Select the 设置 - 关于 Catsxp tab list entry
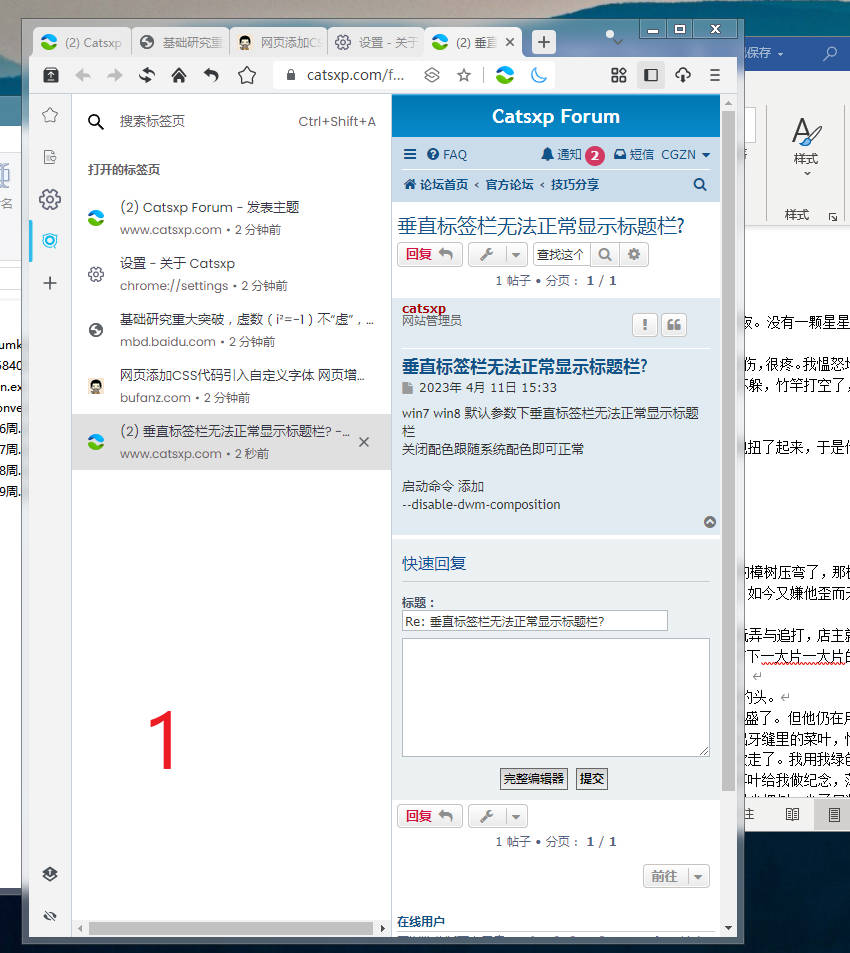The height and width of the screenshot is (953, 850). pos(231,274)
